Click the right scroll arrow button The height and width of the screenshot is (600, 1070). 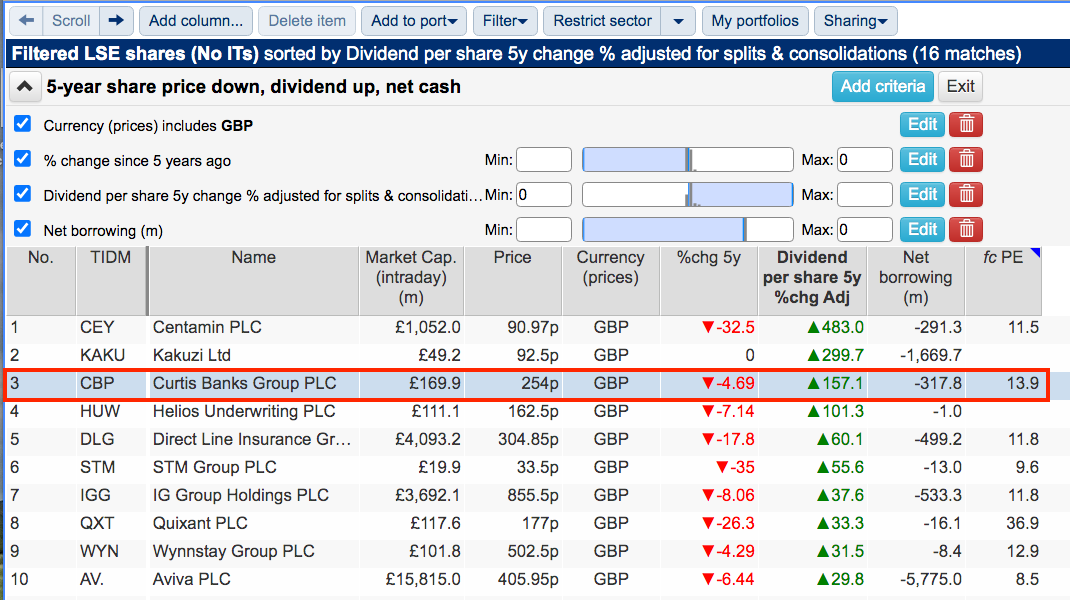pyautogui.click(x=117, y=21)
